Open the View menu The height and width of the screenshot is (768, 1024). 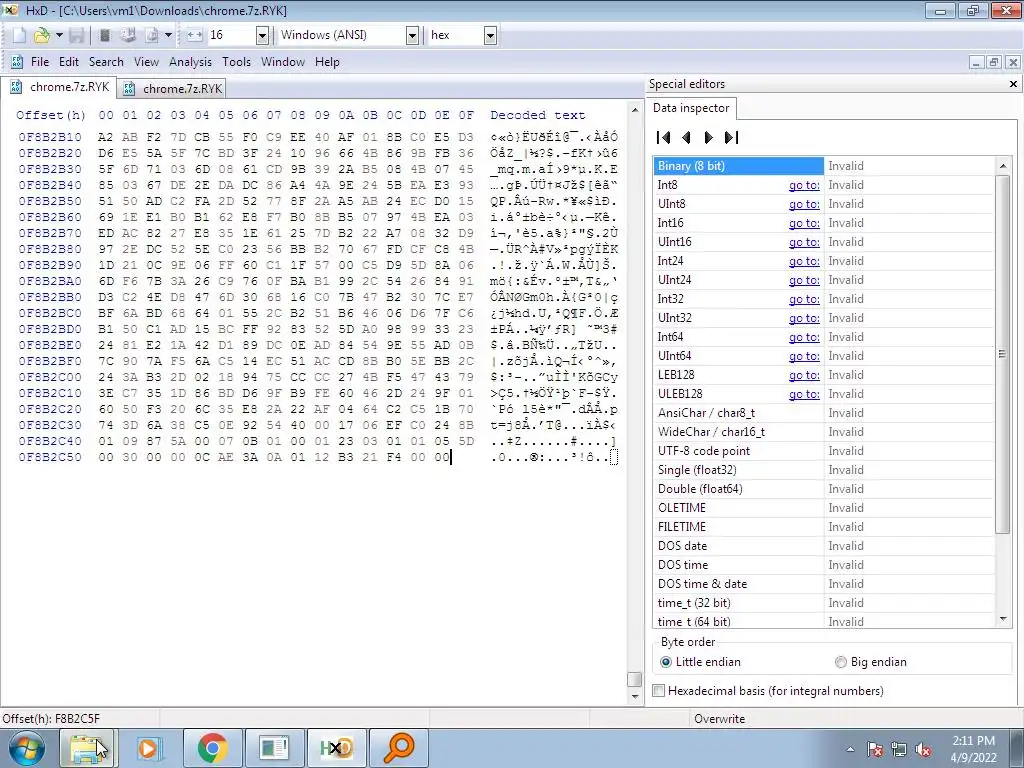click(146, 62)
